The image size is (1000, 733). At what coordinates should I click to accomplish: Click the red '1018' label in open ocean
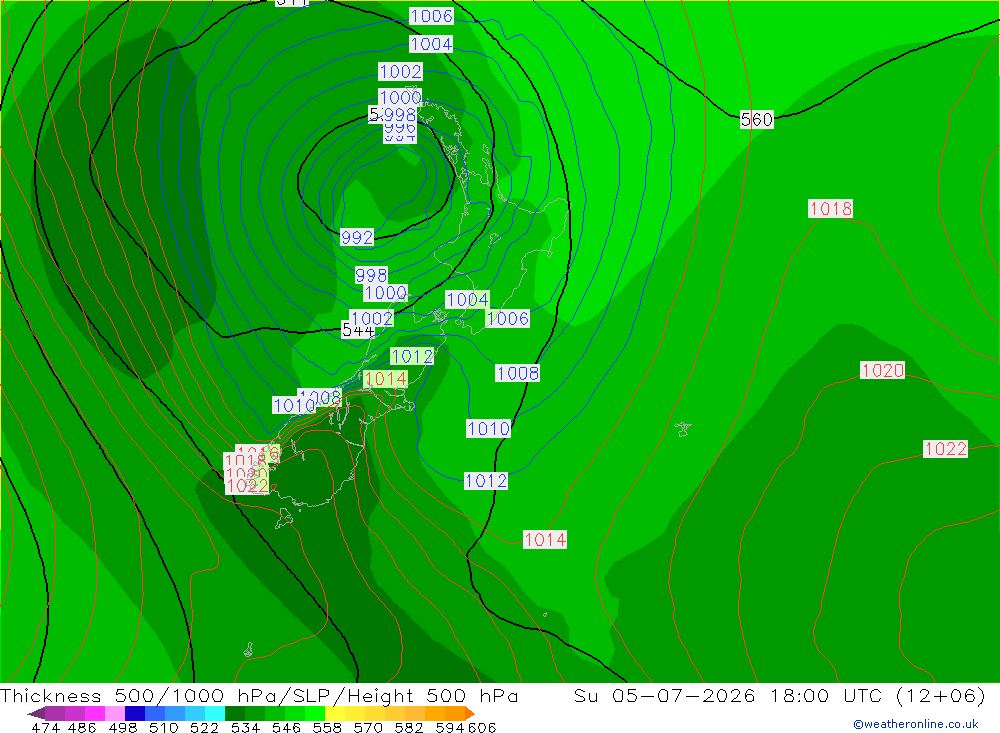(830, 209)
